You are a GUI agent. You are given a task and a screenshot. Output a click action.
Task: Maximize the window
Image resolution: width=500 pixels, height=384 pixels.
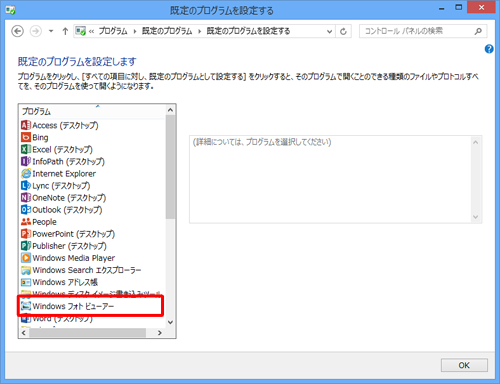point(459,7)
